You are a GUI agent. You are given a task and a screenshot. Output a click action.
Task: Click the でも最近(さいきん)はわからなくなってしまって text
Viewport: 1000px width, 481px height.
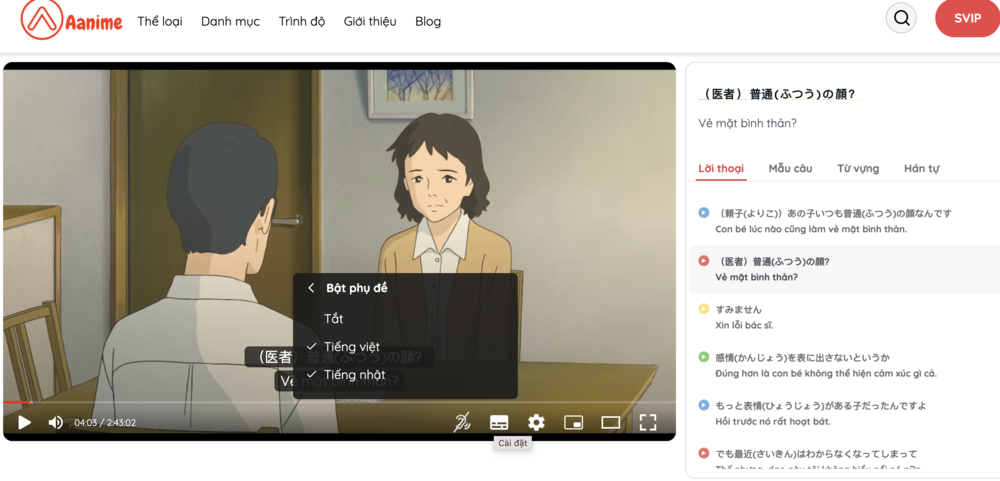[816, 454]
